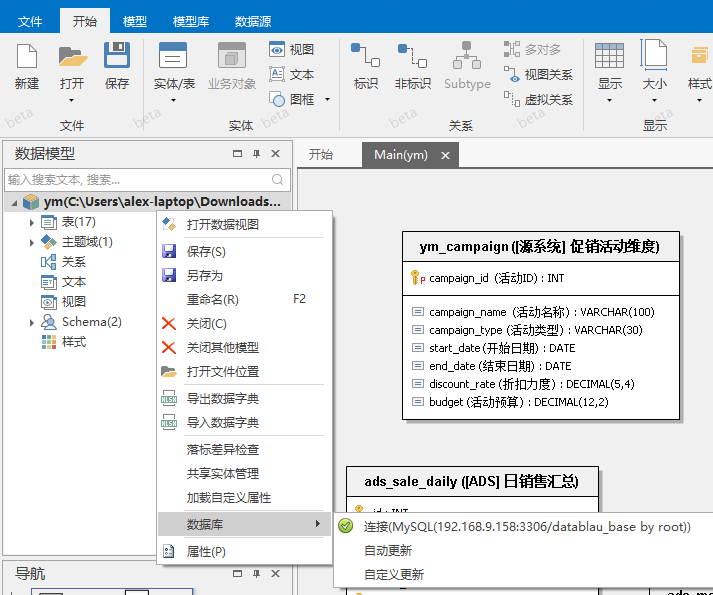Image resolution: width=713 pixels, height=595 pixels.
Task: Choose 共享实体管理 from context menu
Action: 245,474
